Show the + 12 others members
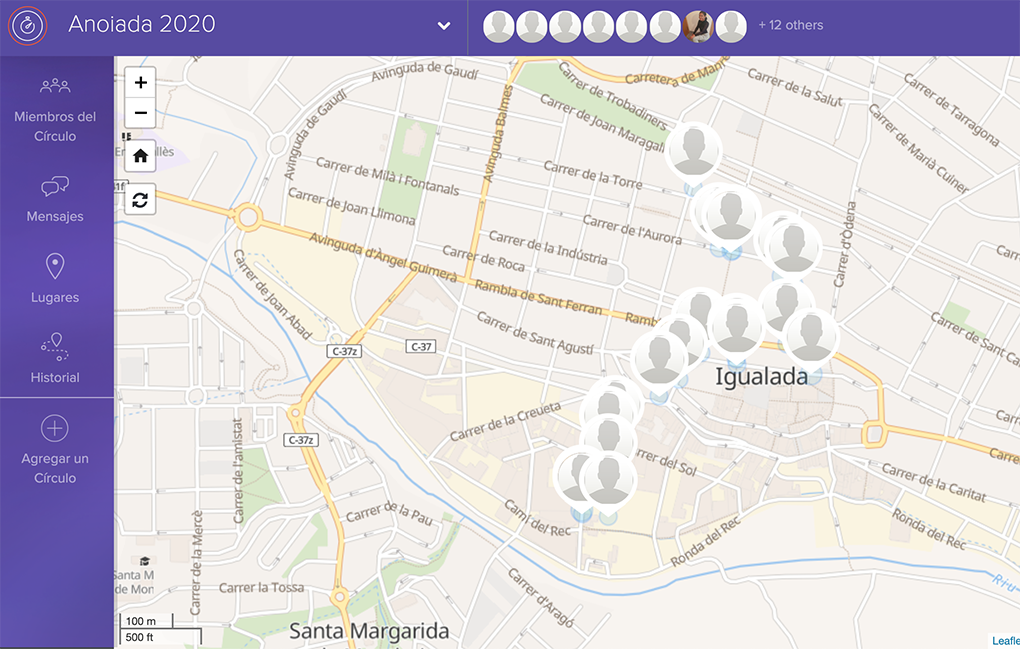The image size is (1020, 649). (790, 26)
